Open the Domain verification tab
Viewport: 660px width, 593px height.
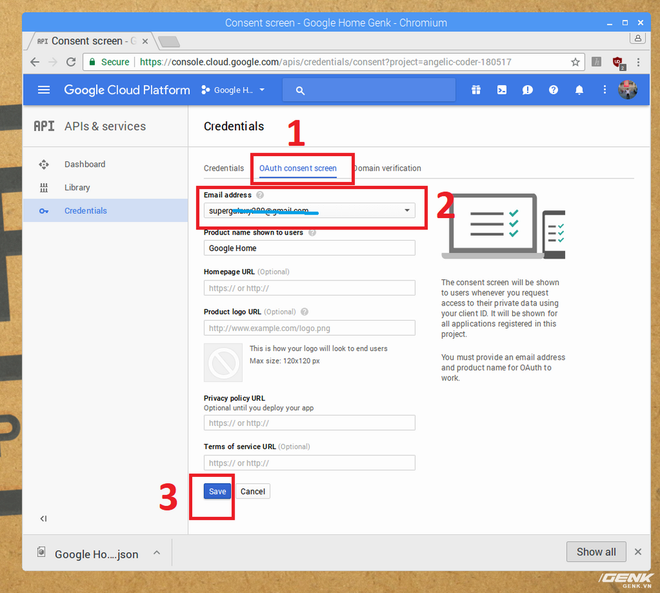[387, 168]
